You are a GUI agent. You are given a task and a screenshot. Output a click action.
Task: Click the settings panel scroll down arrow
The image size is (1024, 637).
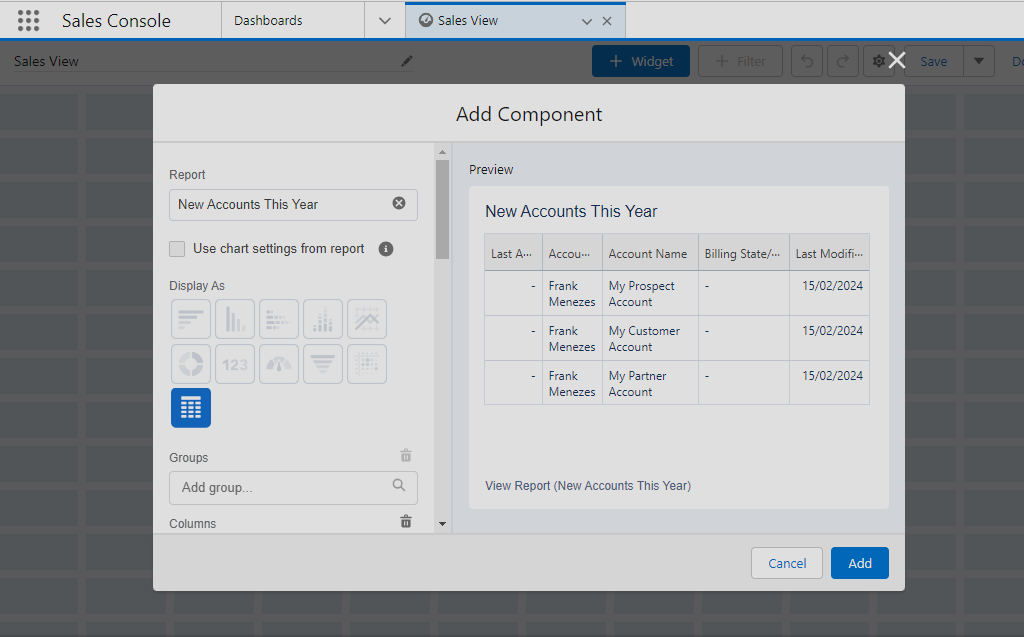tap(442, 524)
